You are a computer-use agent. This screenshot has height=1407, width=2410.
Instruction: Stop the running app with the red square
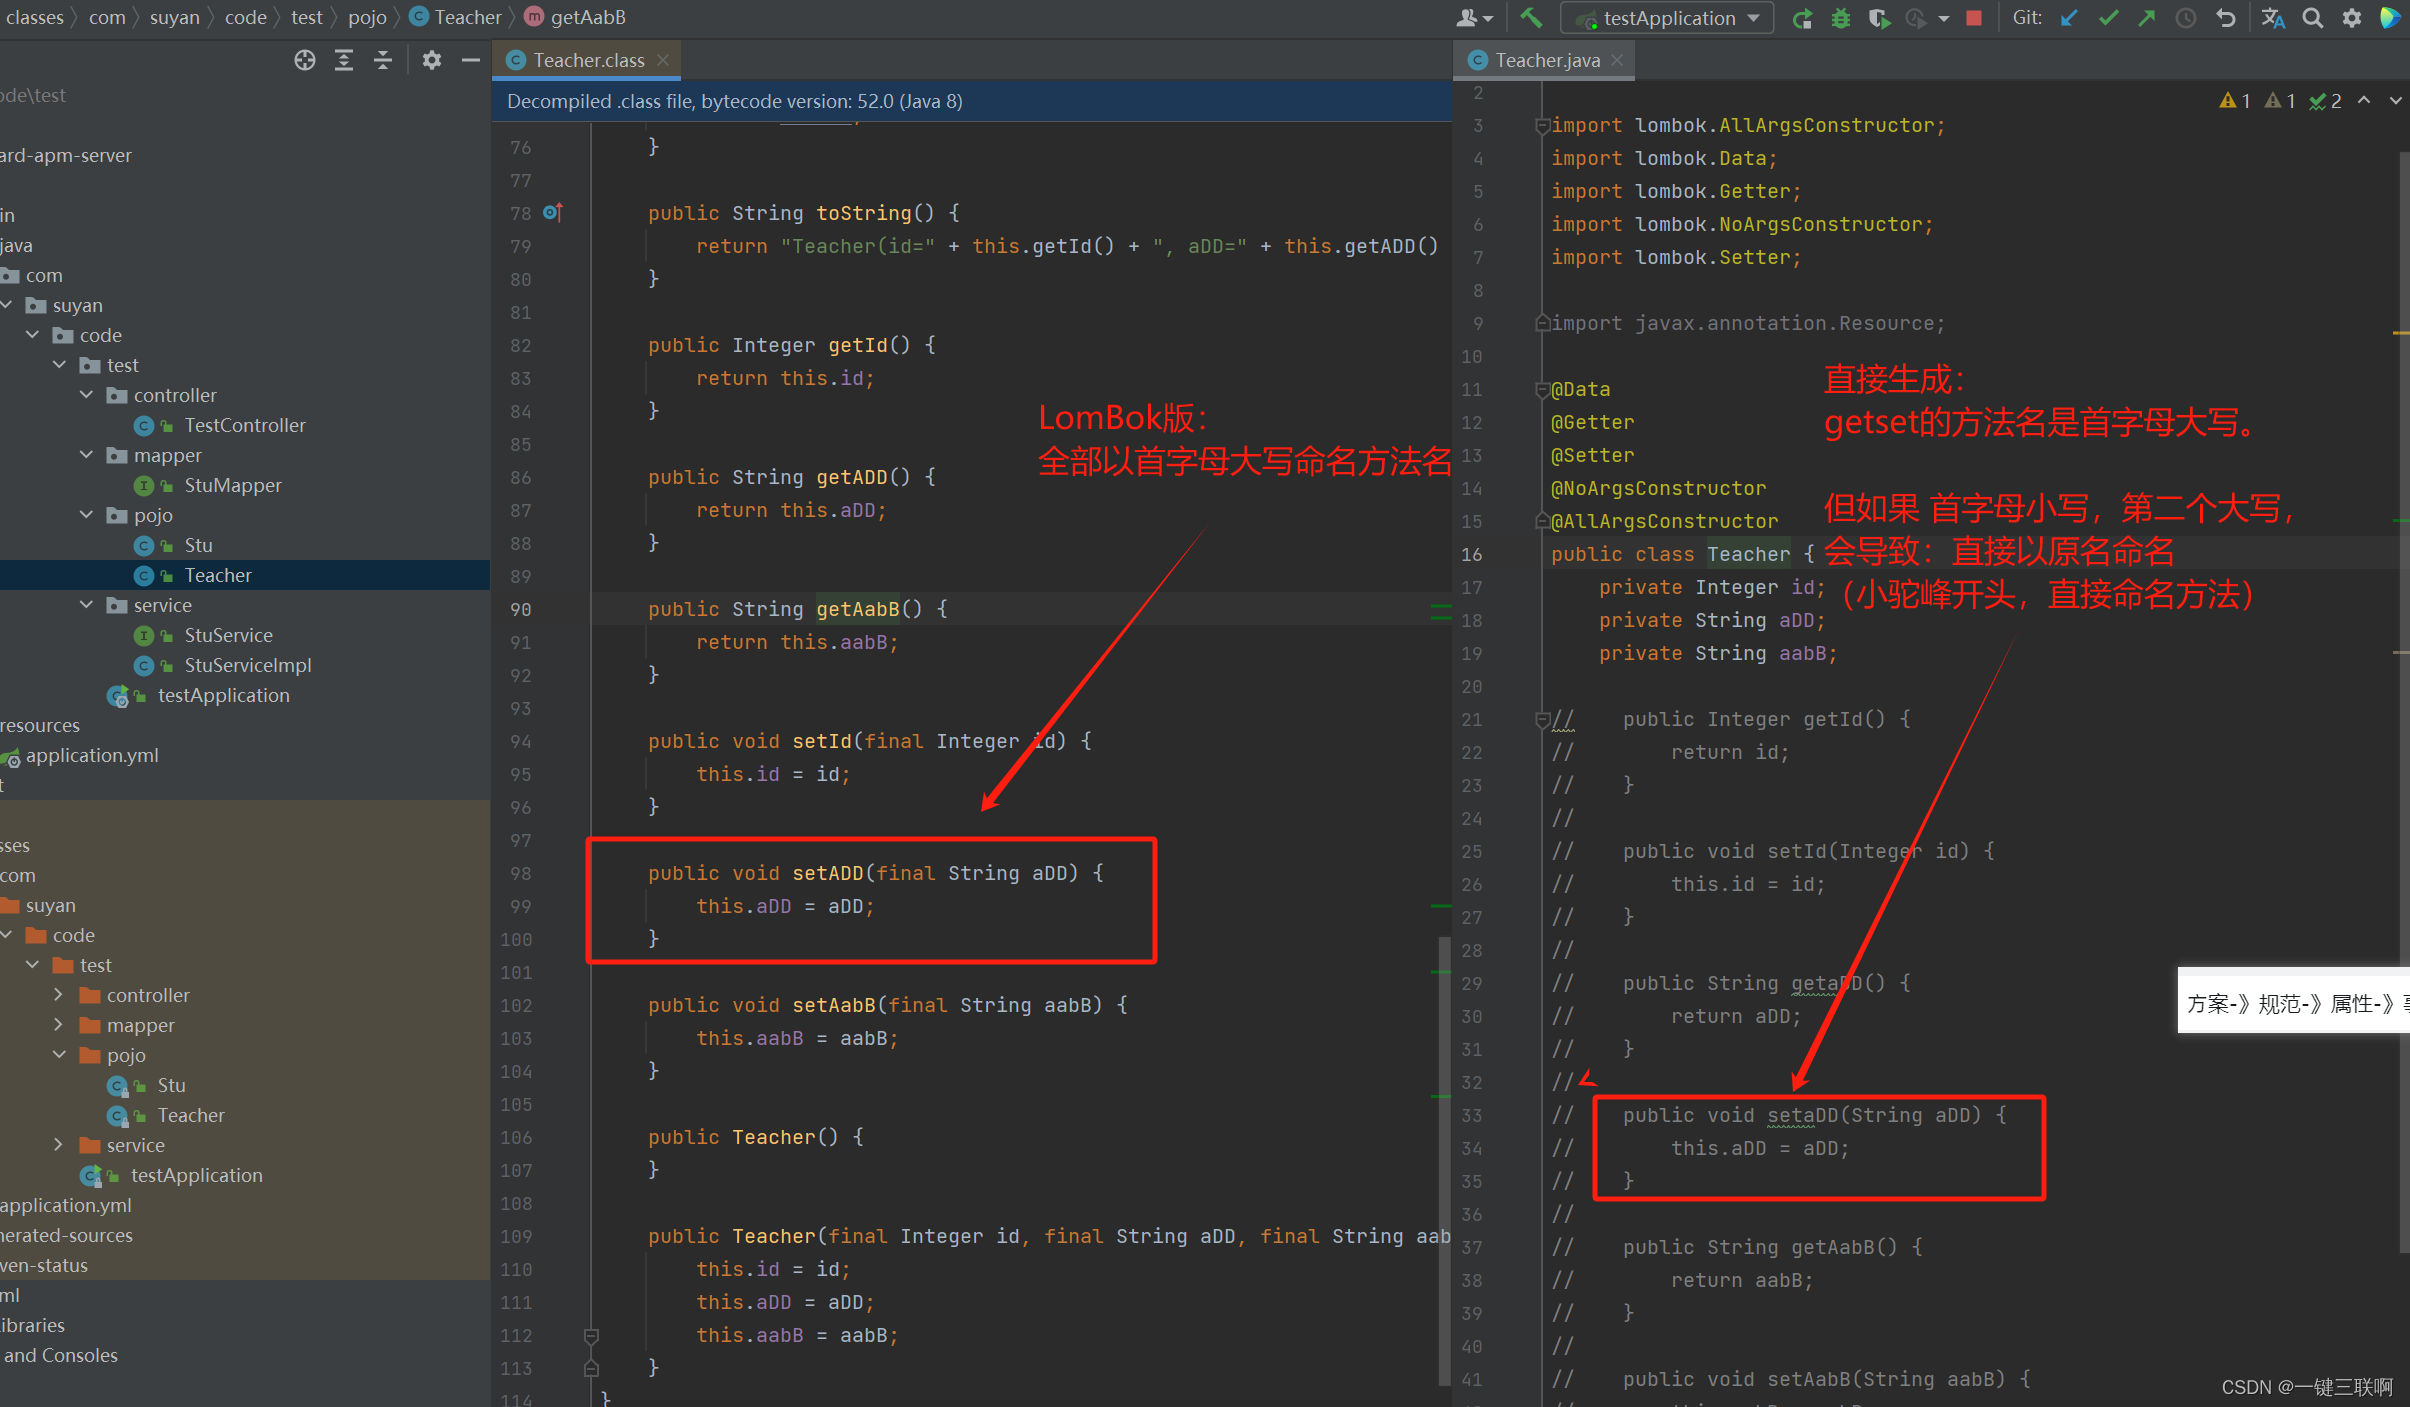[1974, 18]
